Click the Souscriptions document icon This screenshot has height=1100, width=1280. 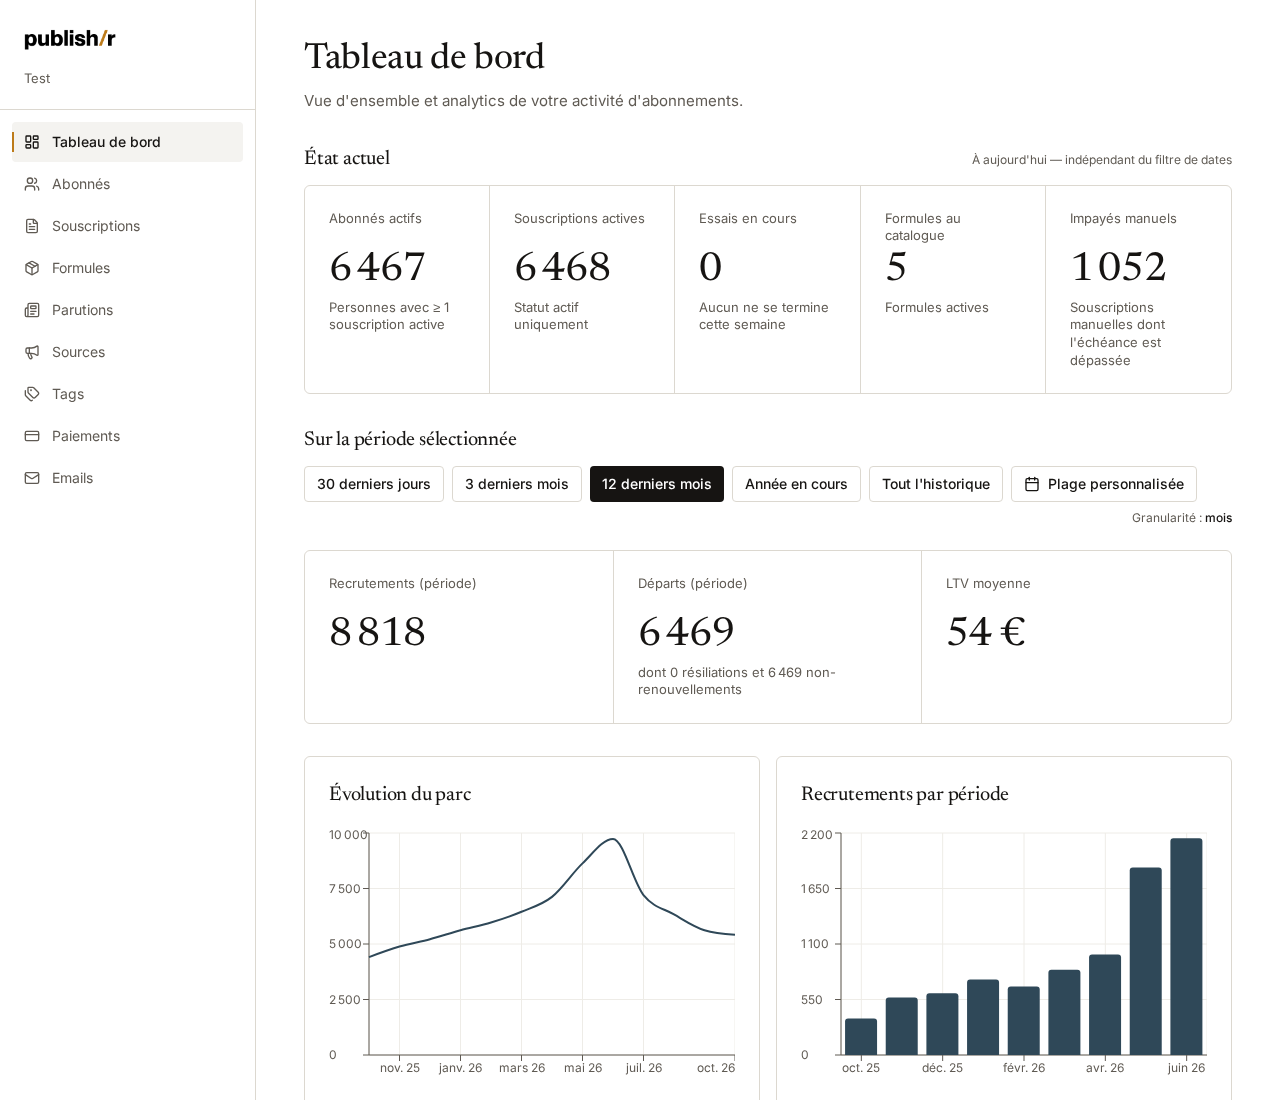pos(32,226)
